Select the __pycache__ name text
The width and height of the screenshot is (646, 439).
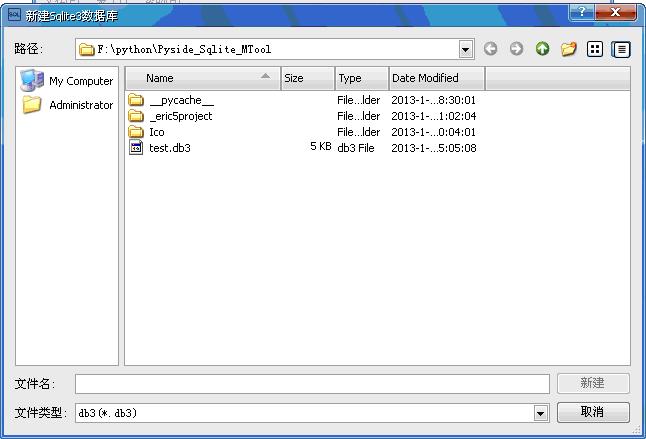(182, 100)
